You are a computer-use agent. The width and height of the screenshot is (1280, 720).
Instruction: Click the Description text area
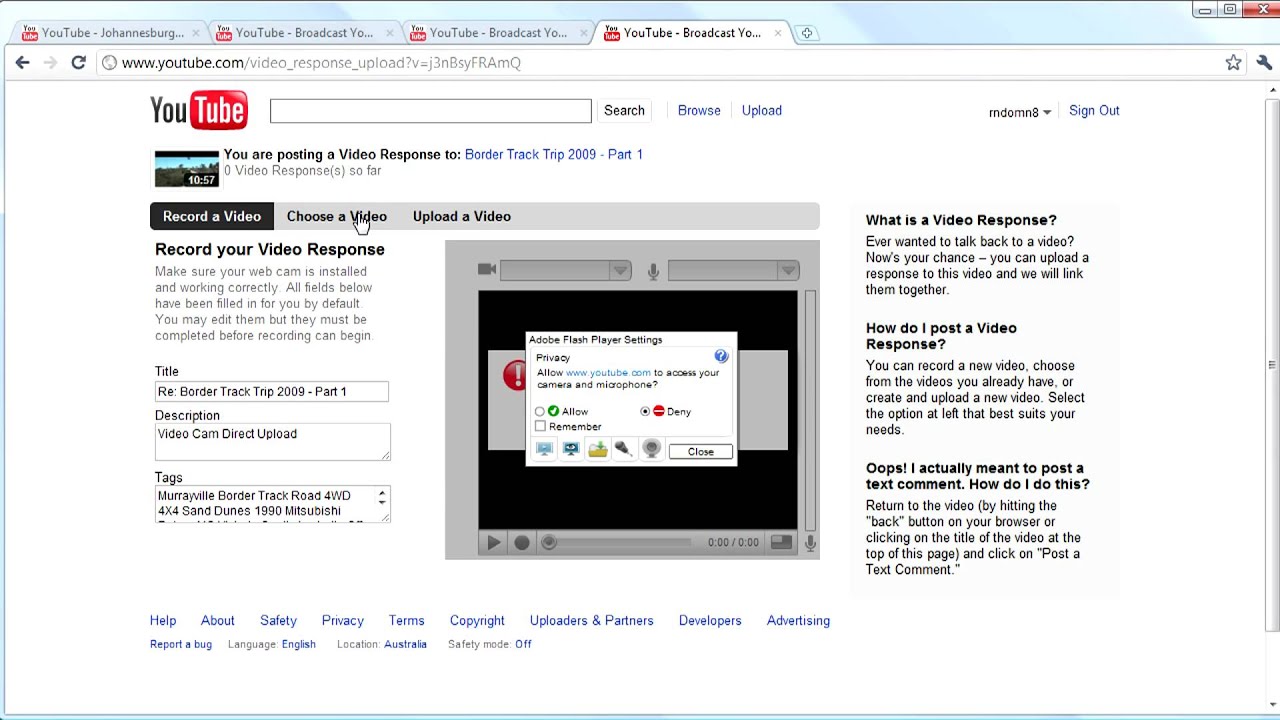point(272,441)
